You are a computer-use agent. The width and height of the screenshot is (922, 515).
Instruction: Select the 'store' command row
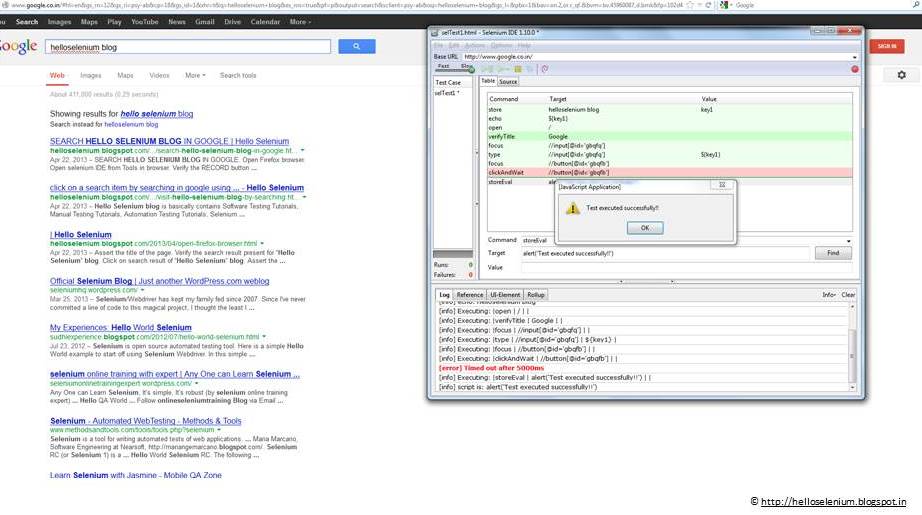669,109
